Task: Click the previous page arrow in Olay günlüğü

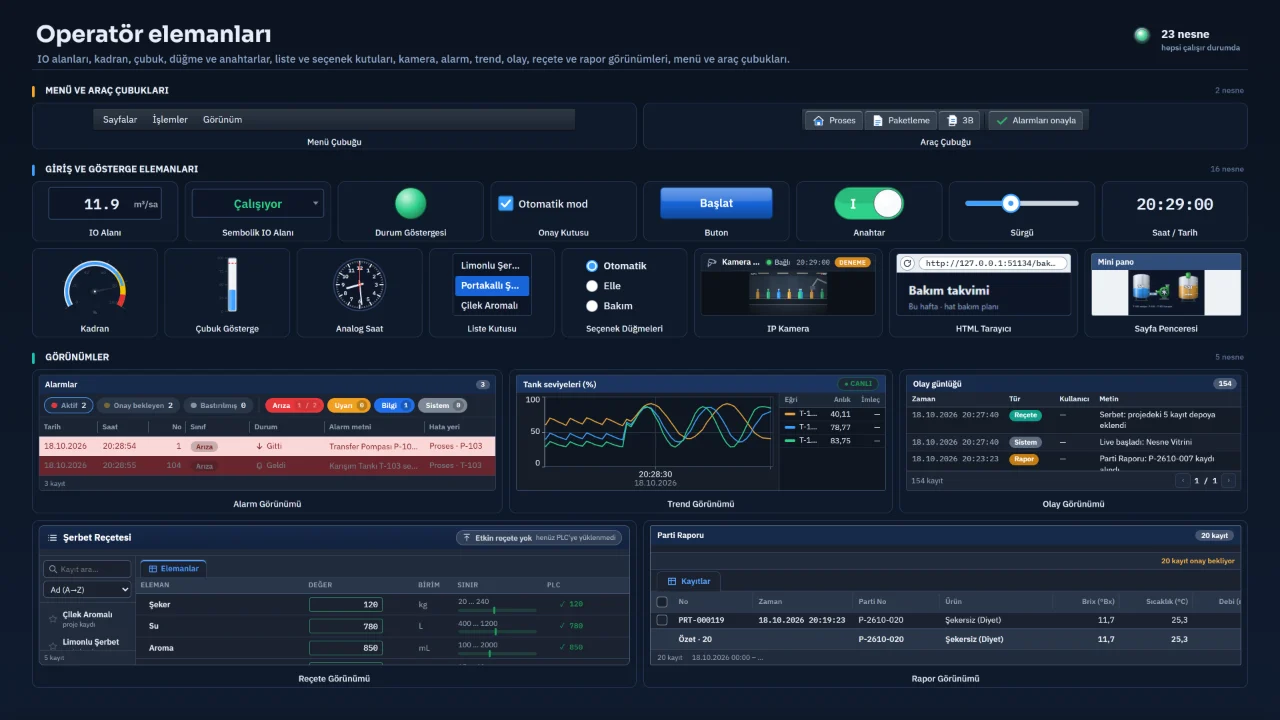Action: click(x=1183, y=481)
